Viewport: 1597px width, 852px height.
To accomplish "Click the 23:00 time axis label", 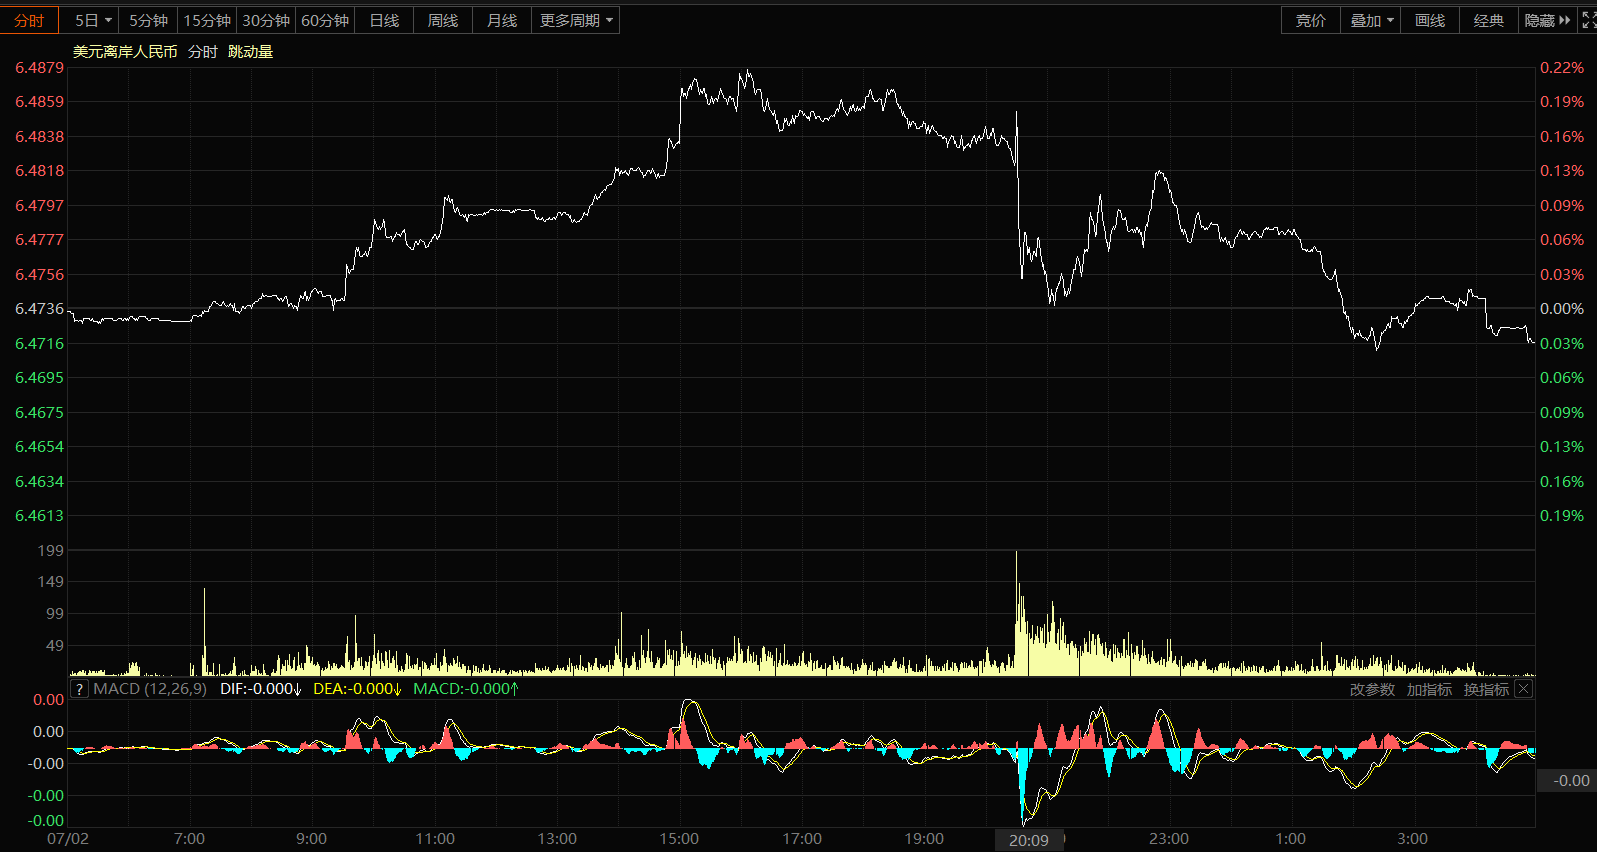I will pos(1169,839).
